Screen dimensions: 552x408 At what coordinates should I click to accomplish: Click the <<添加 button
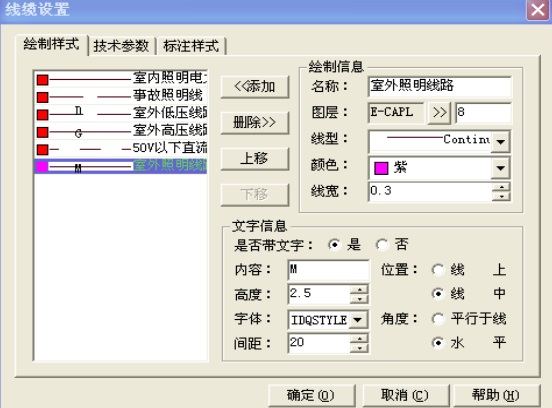[x=255, y=86]
